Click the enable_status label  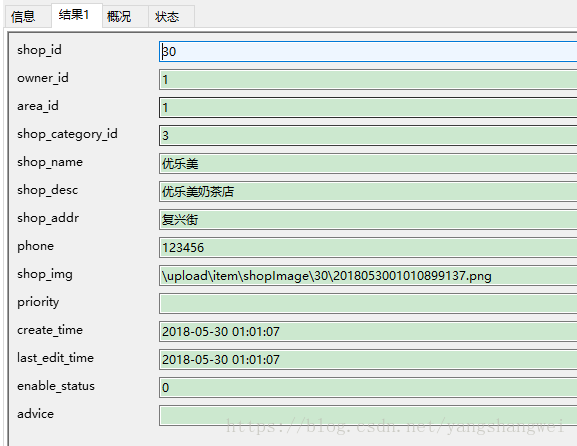[56, 386]
